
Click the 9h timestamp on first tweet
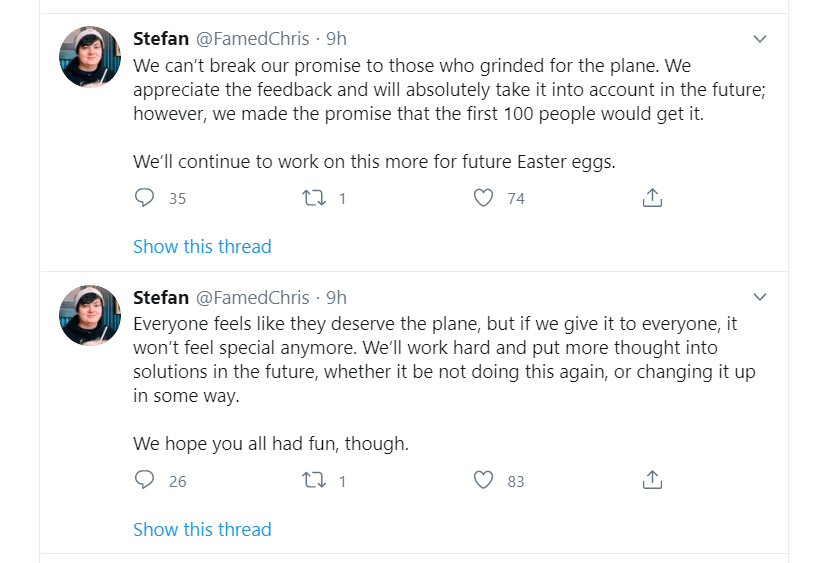[336, 39]
